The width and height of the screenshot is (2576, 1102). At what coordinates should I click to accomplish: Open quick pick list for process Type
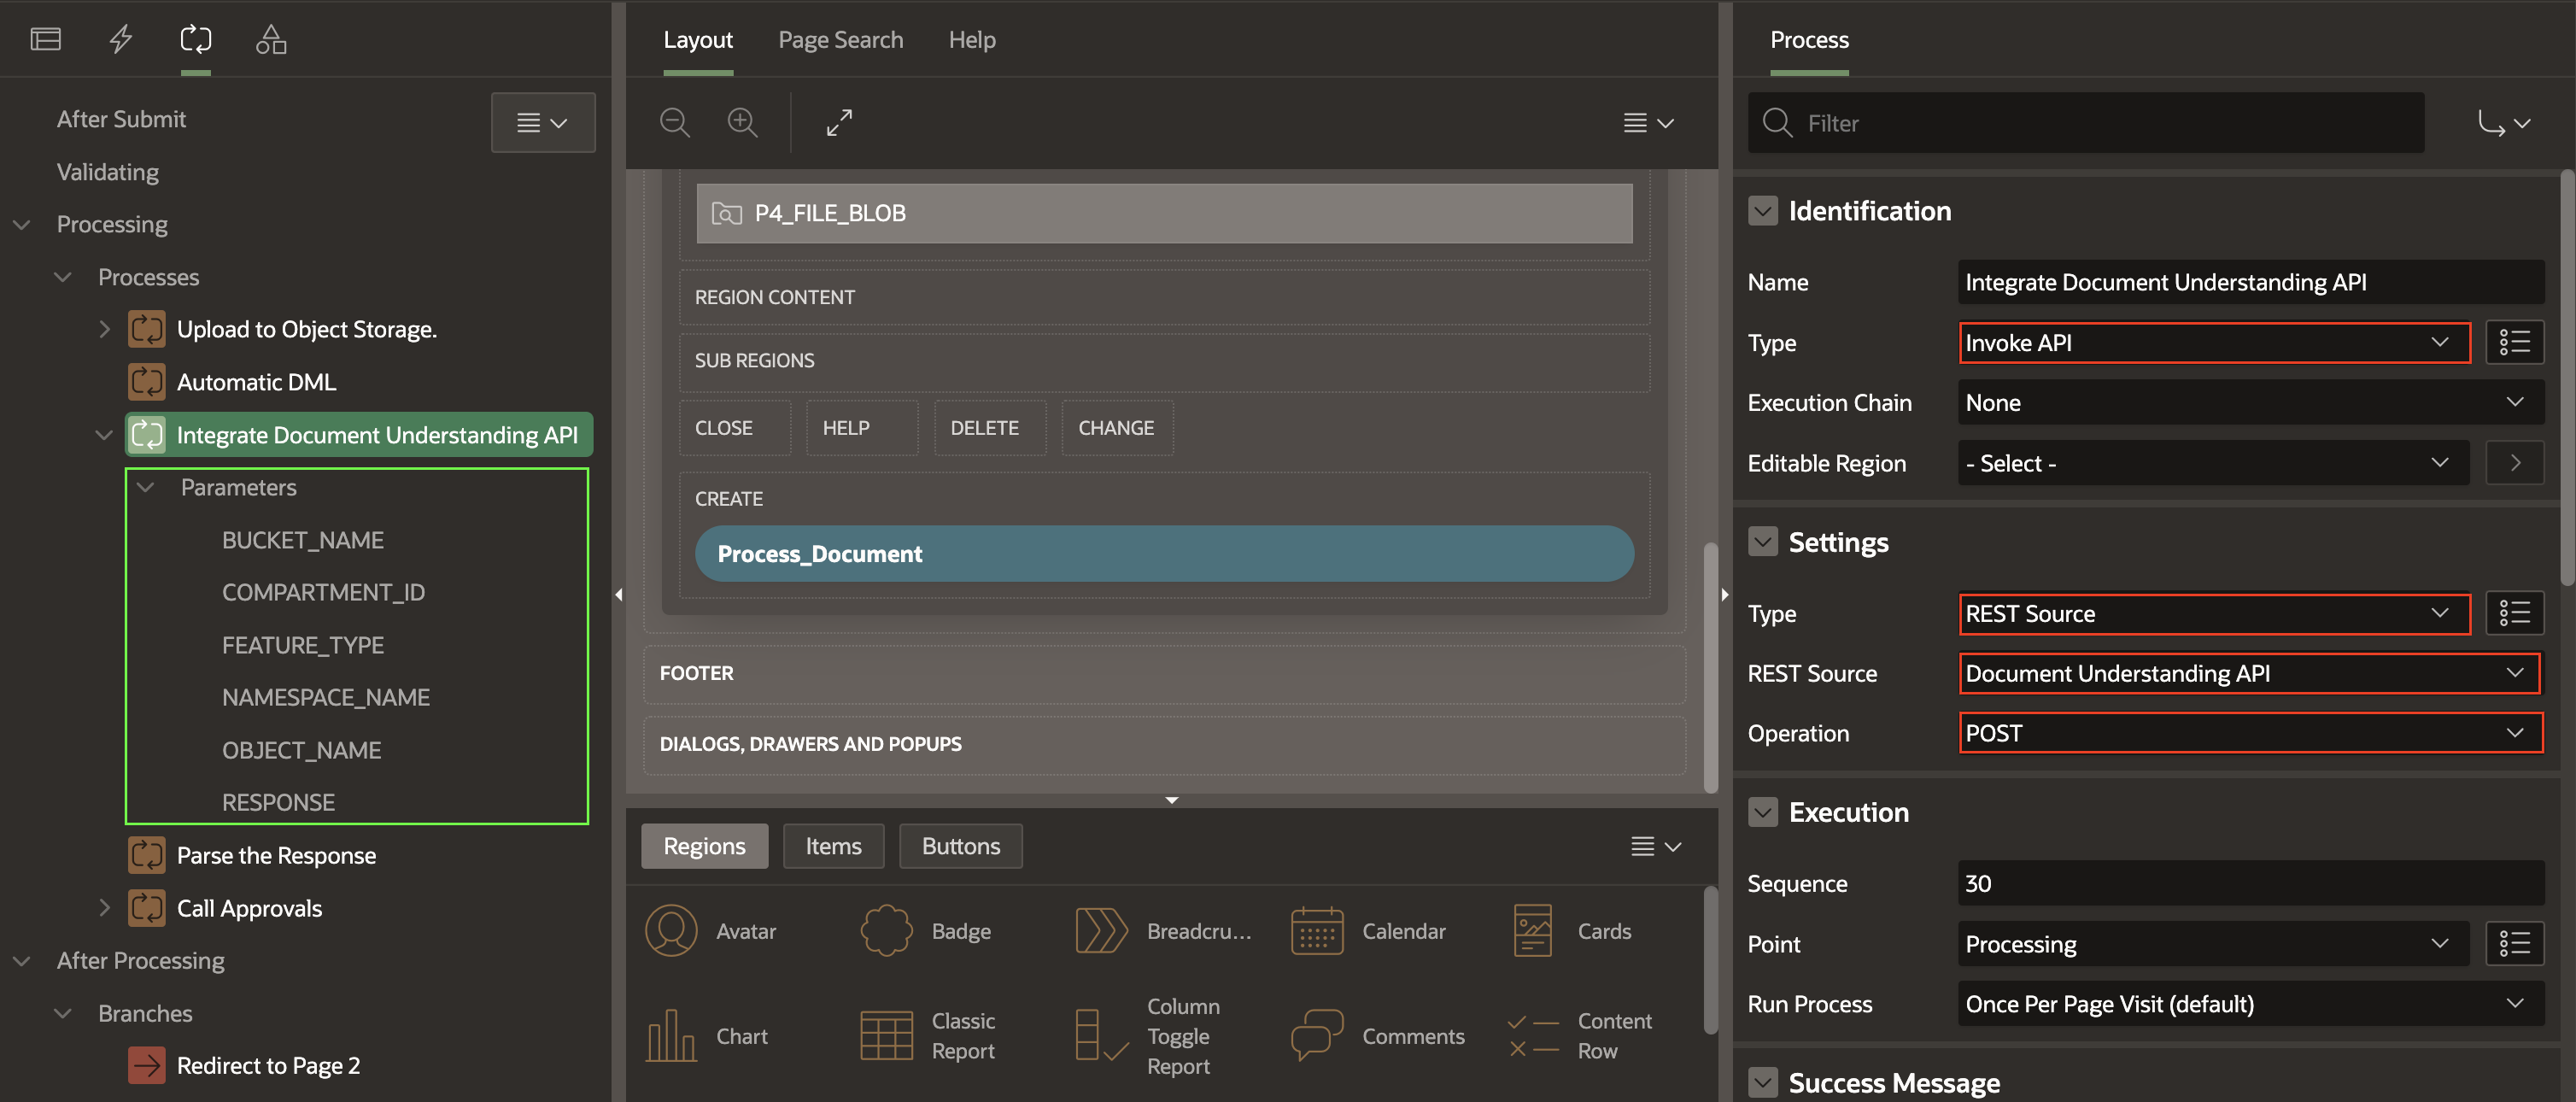click(2514, 343)
